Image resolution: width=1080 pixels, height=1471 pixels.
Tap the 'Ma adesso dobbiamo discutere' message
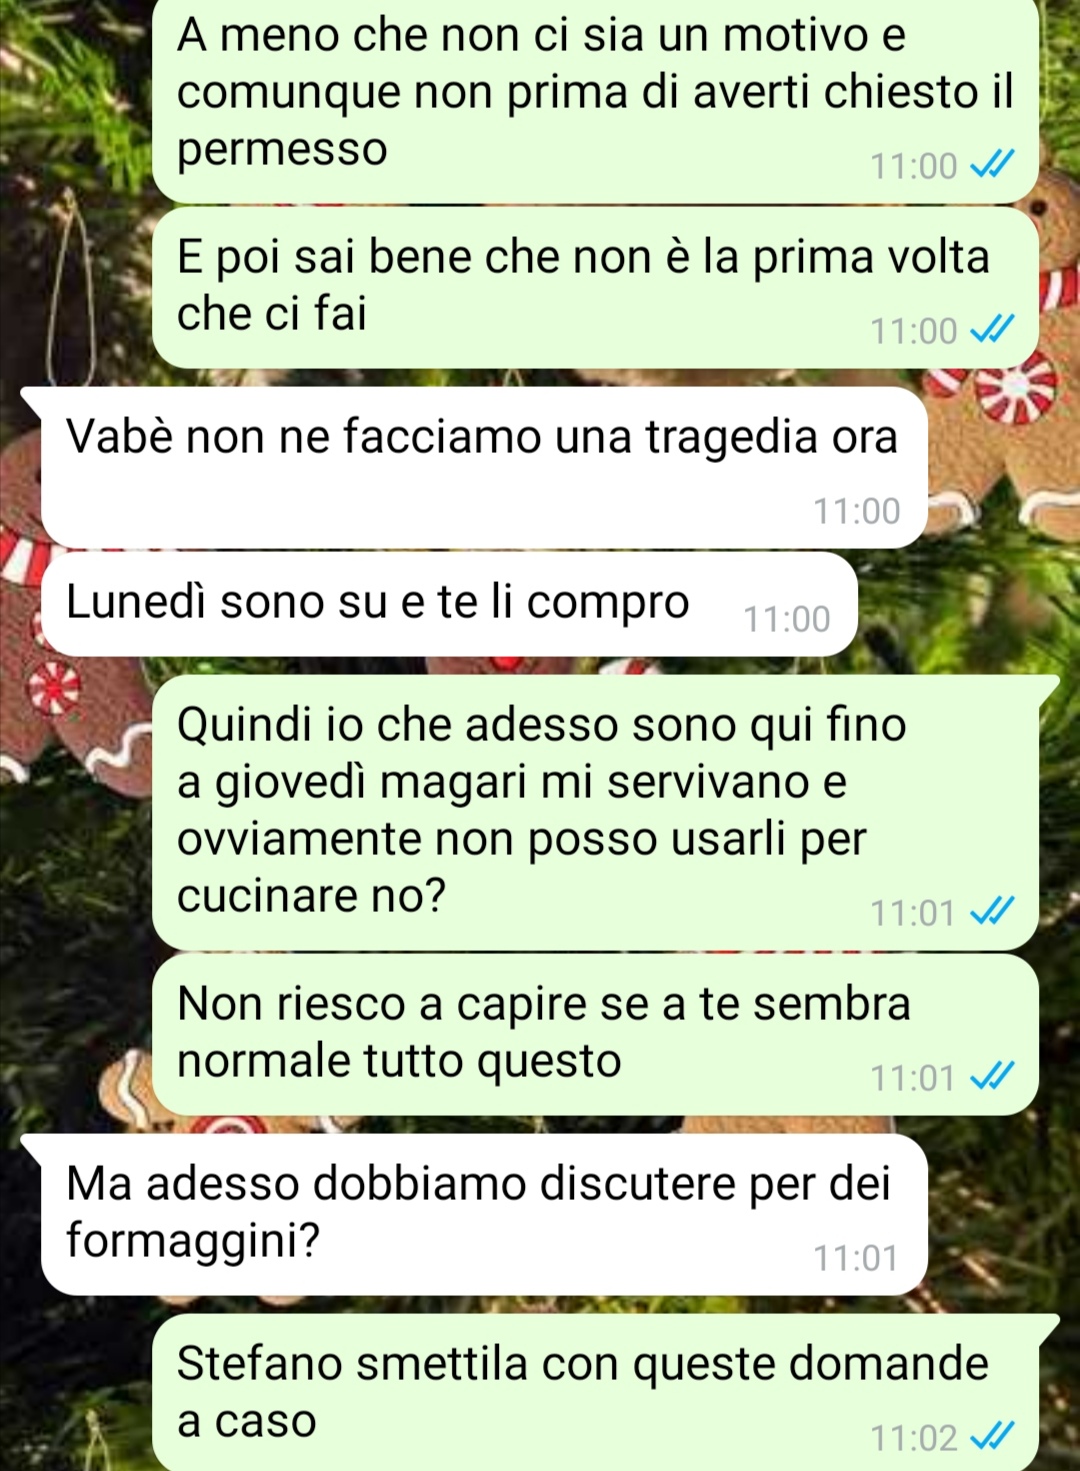tap(484, 1214)
